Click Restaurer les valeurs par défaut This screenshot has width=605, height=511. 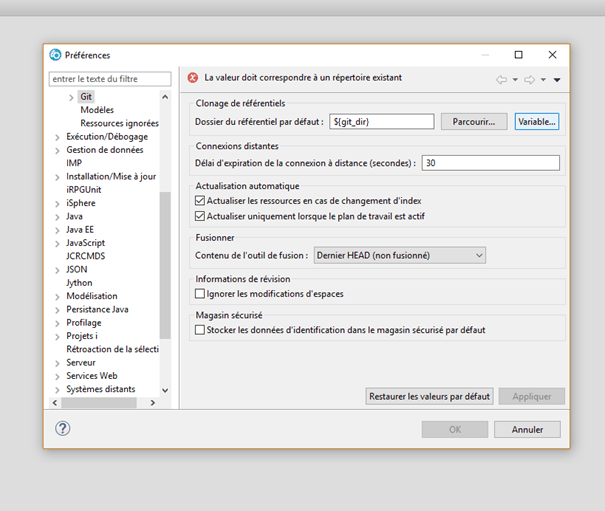click(429, 396)
